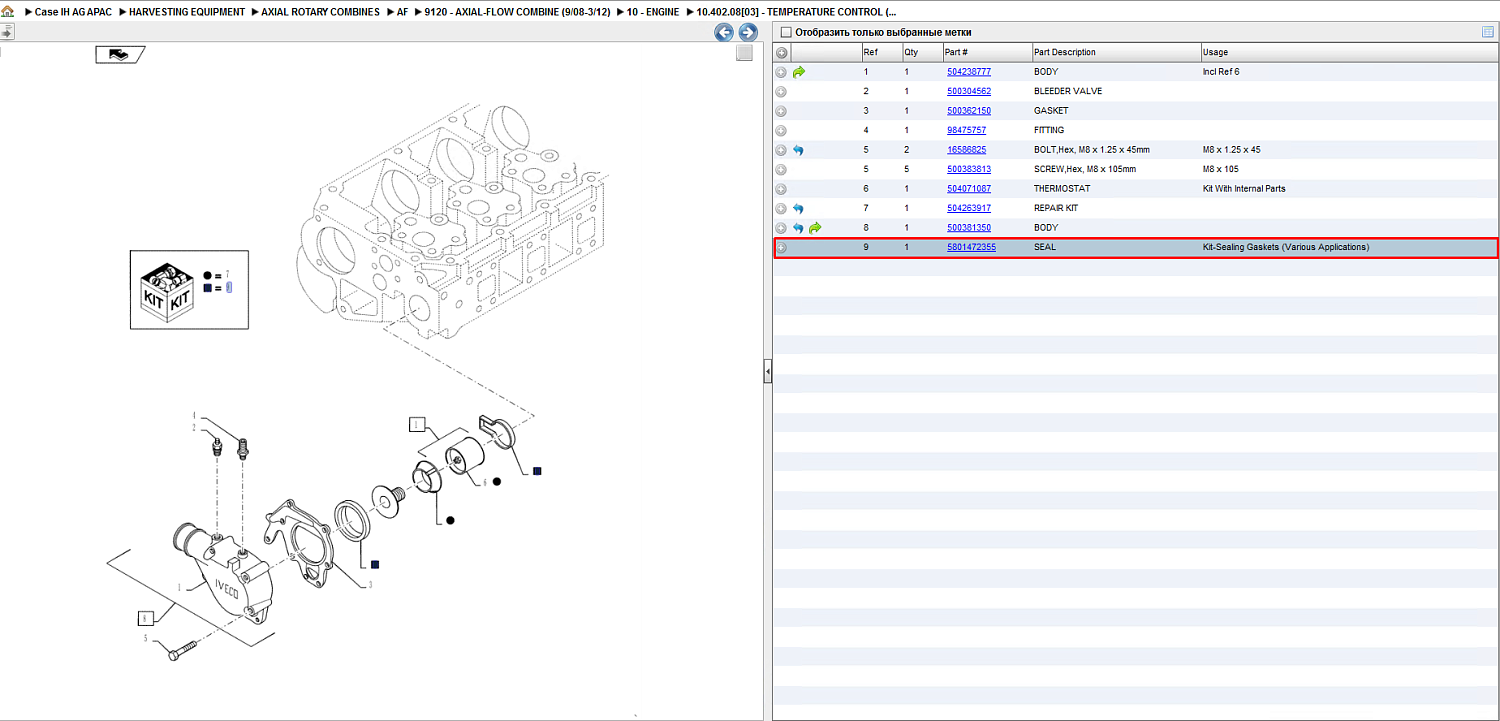Select boxed callout 1 near the thermostat
The height and width of the screenshot is (721, 1500).
click(417, 424)
